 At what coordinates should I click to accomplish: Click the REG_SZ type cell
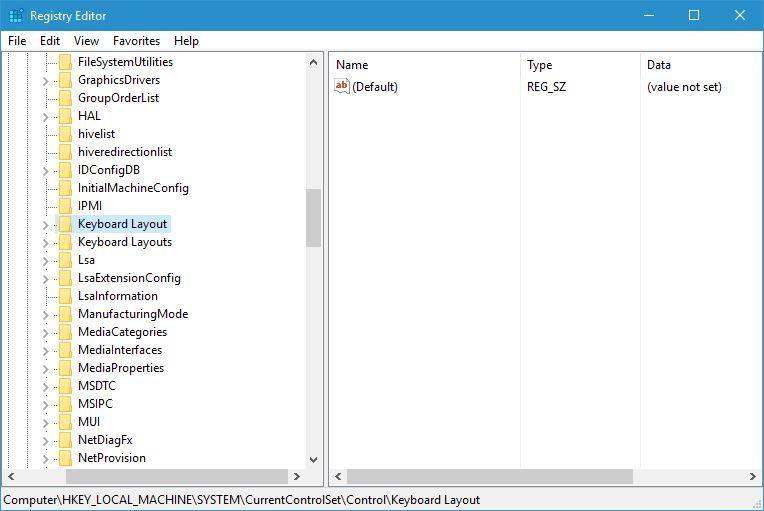point(546,87)
